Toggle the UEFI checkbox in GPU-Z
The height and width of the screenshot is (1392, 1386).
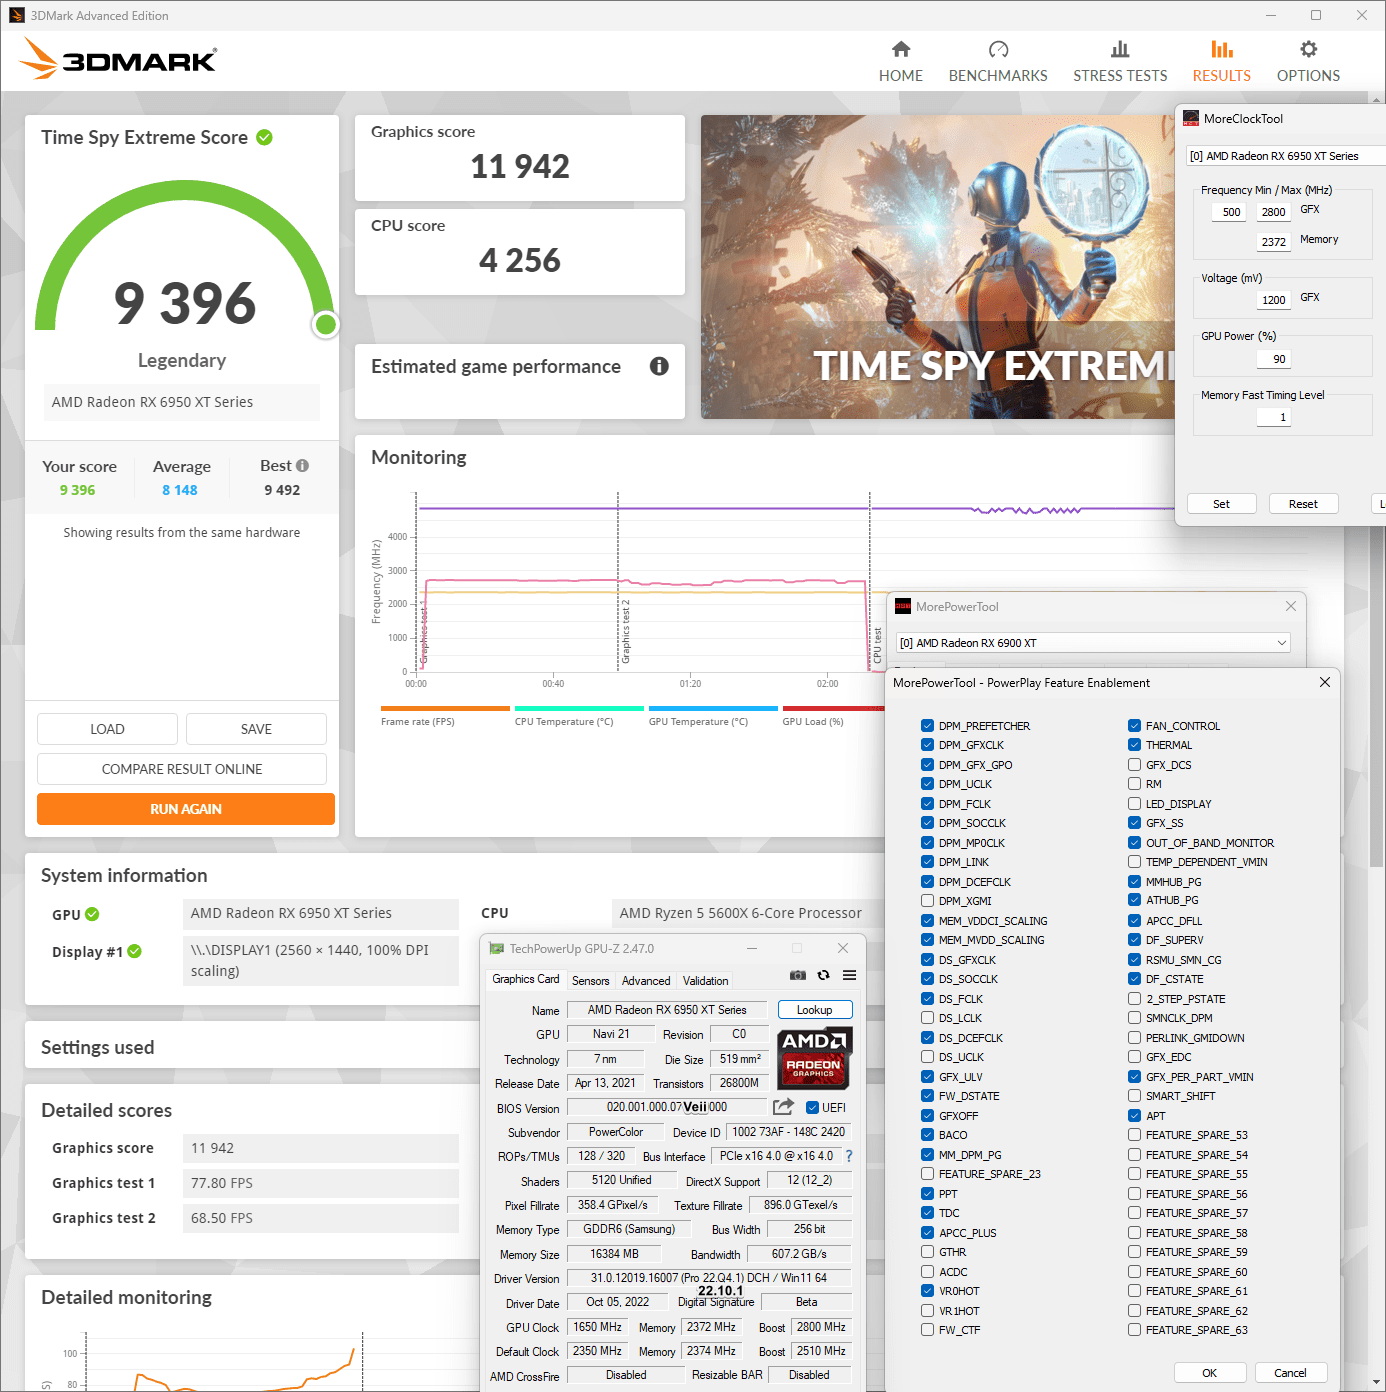(x=812, y=1107)
